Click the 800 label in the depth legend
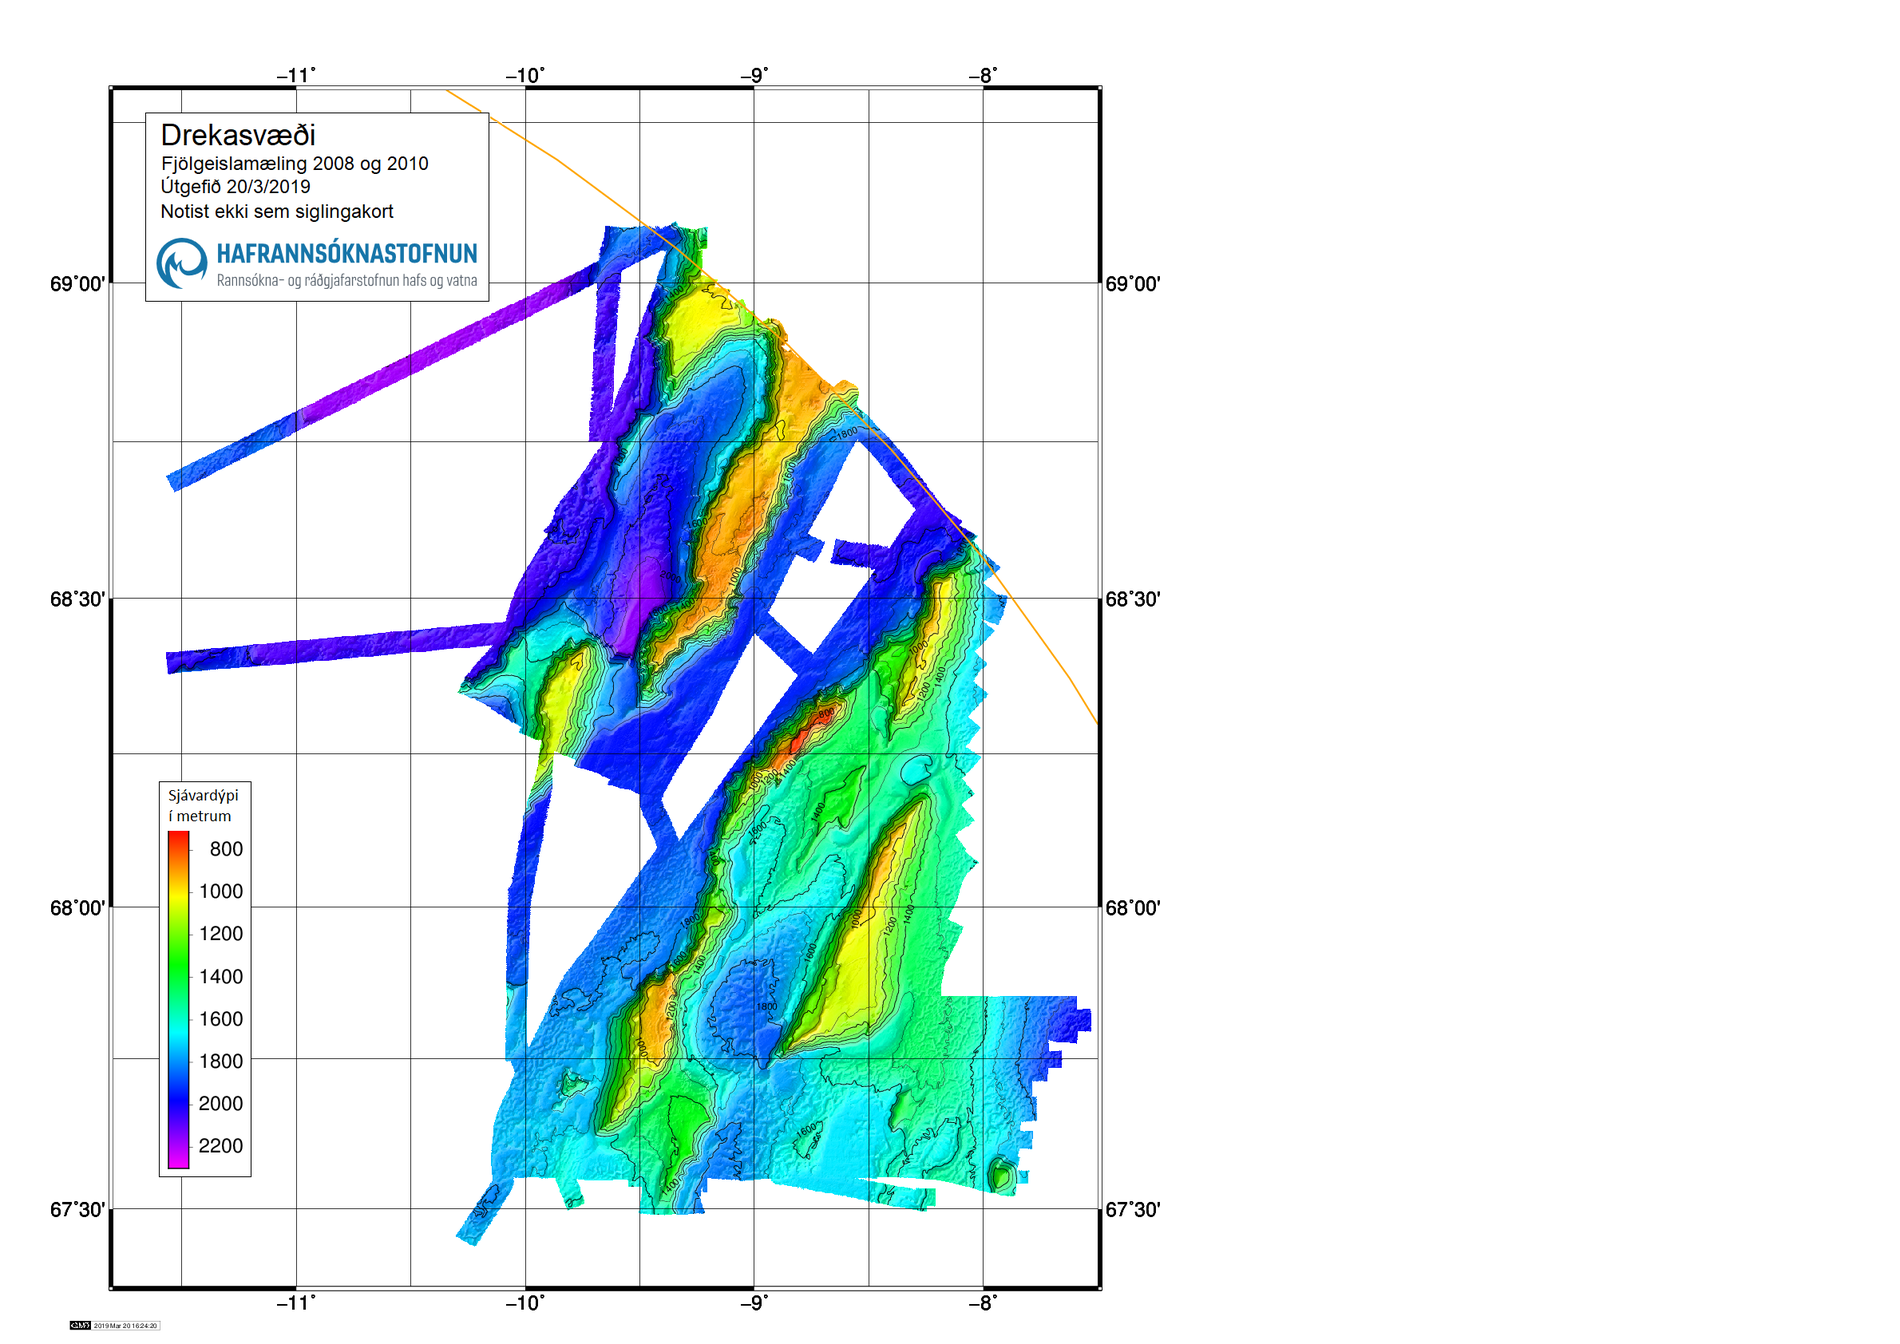This screenshot has height=1344, width=1900. (x=226, y=849)
